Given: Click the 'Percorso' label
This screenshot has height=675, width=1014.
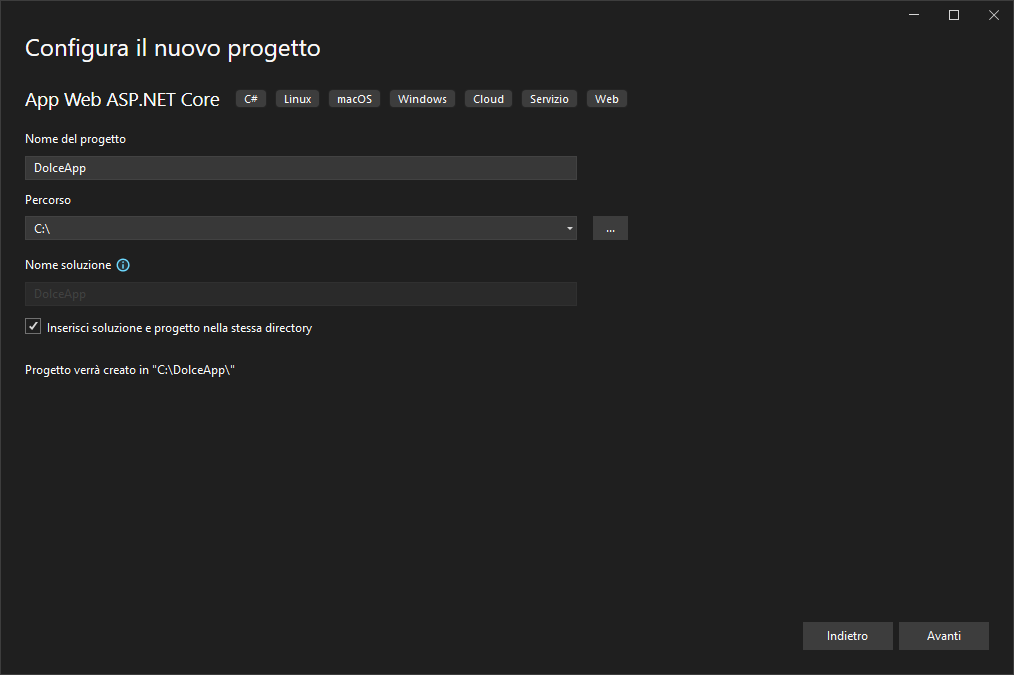Looking at the screenshot, I should tap(48, 200).
